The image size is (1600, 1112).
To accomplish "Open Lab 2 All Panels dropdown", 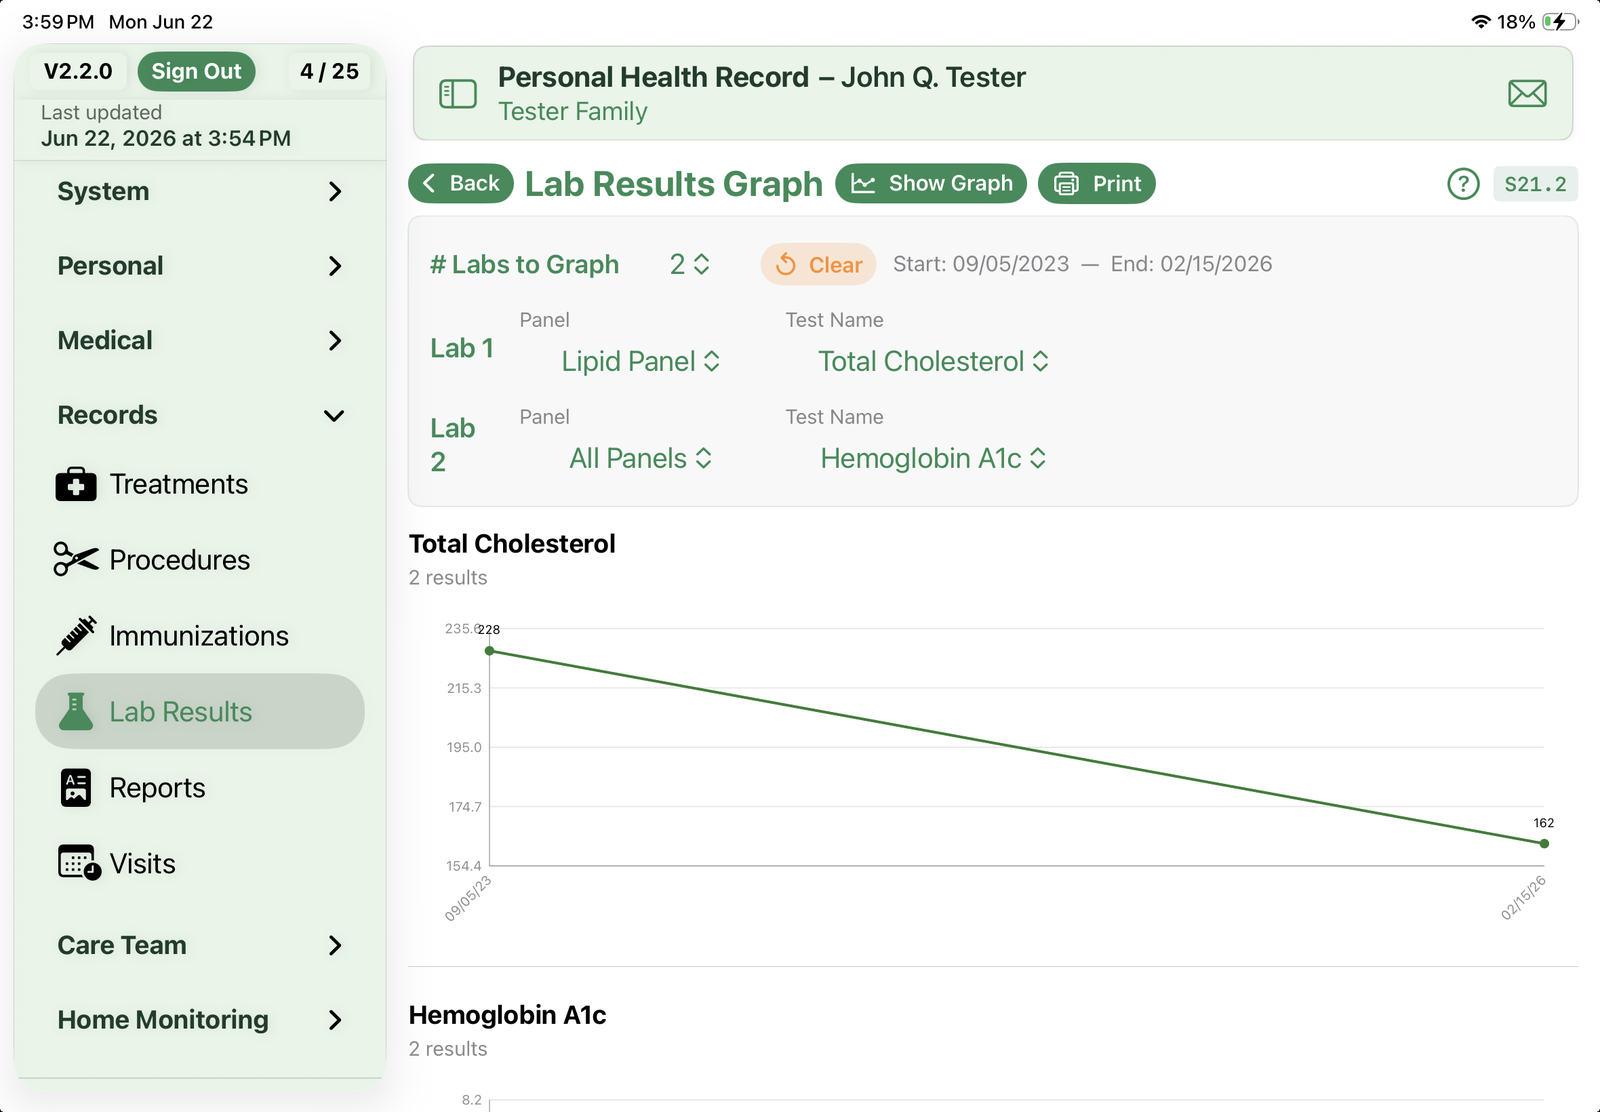I will 640,458.
